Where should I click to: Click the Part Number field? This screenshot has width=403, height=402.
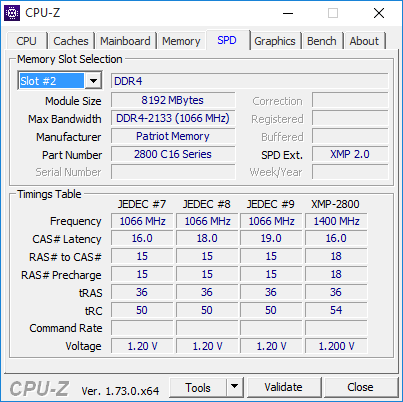173,154
